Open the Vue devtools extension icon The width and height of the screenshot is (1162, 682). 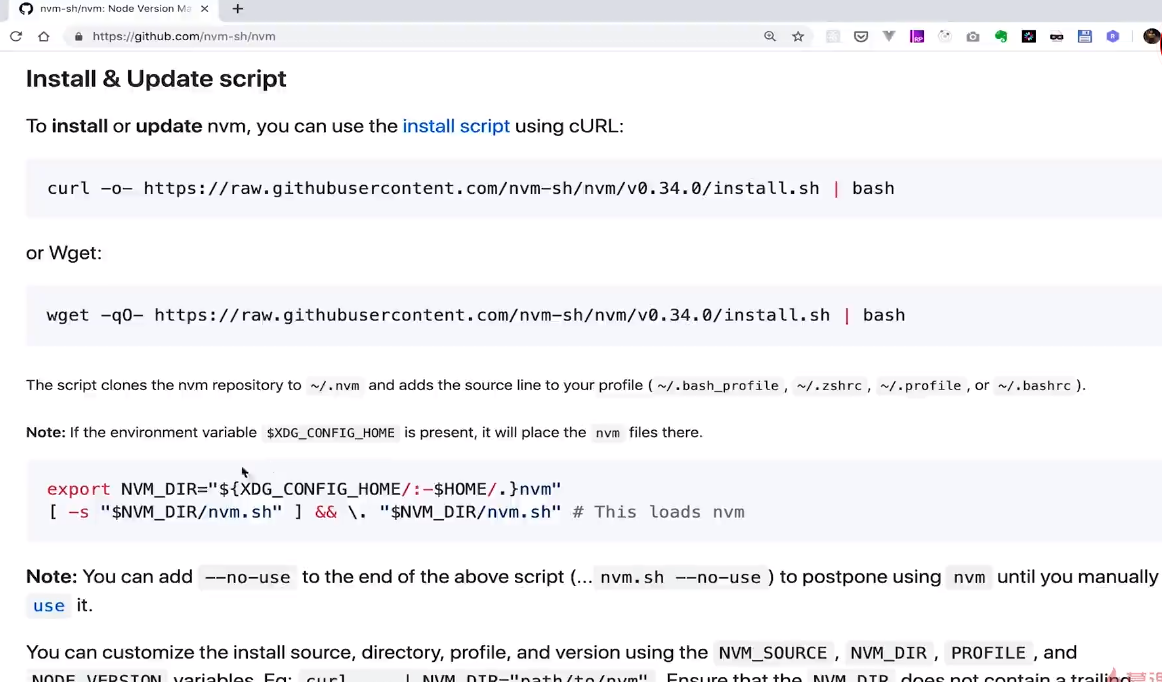pos(889,36)
